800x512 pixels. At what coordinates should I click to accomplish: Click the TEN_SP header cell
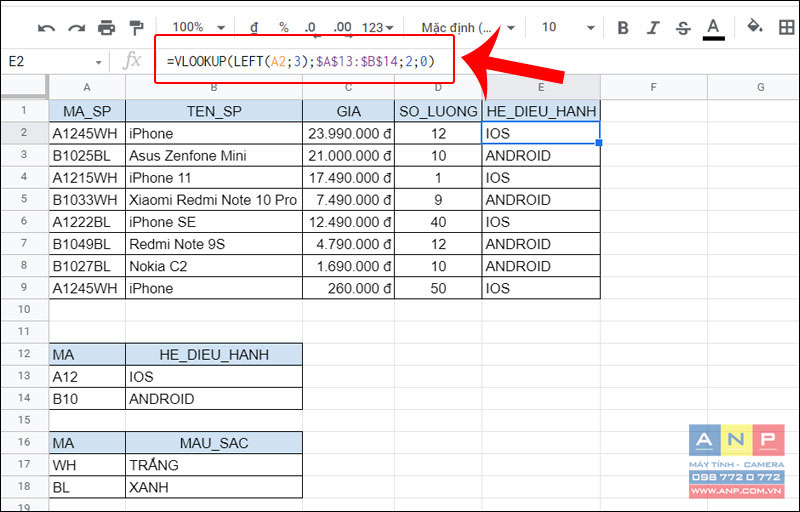214,111
